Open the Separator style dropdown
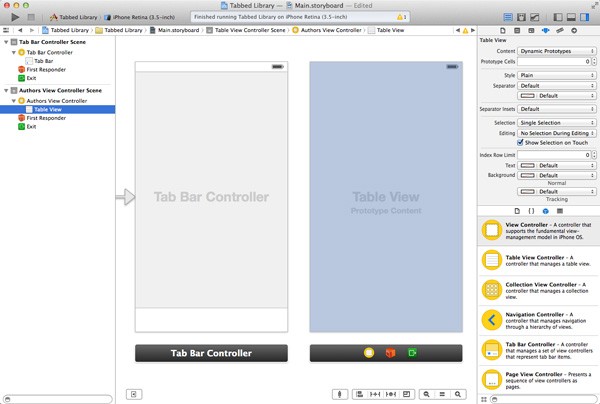 557,86
